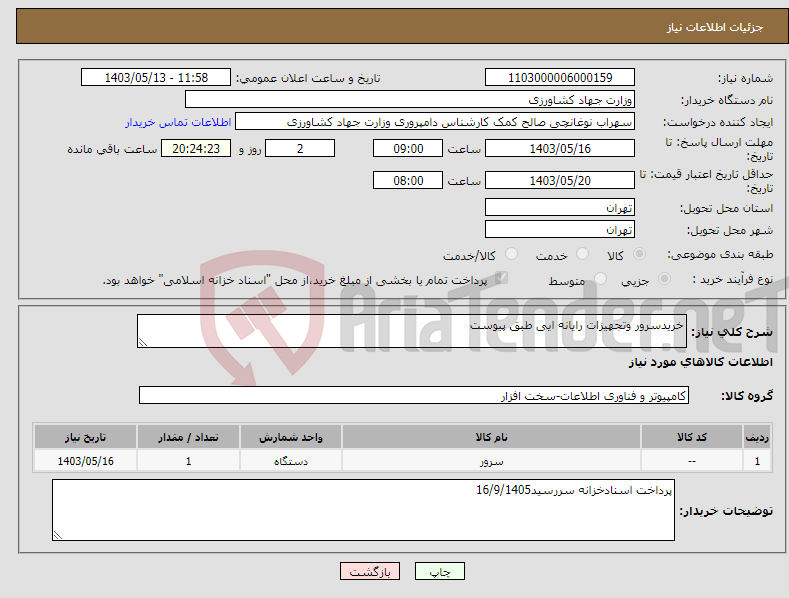Click the تاریخ نیاز column header
Screen dimensions: 789x598
85,437
